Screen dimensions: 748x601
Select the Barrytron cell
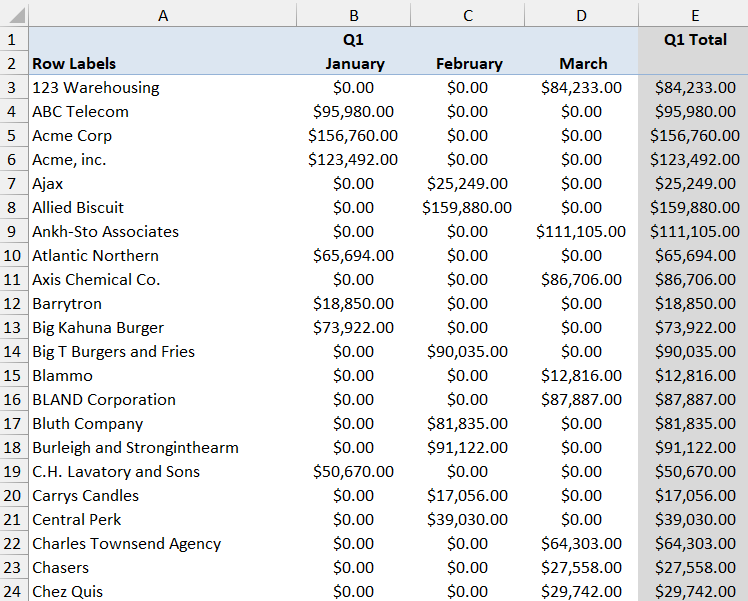pos(163,303)
